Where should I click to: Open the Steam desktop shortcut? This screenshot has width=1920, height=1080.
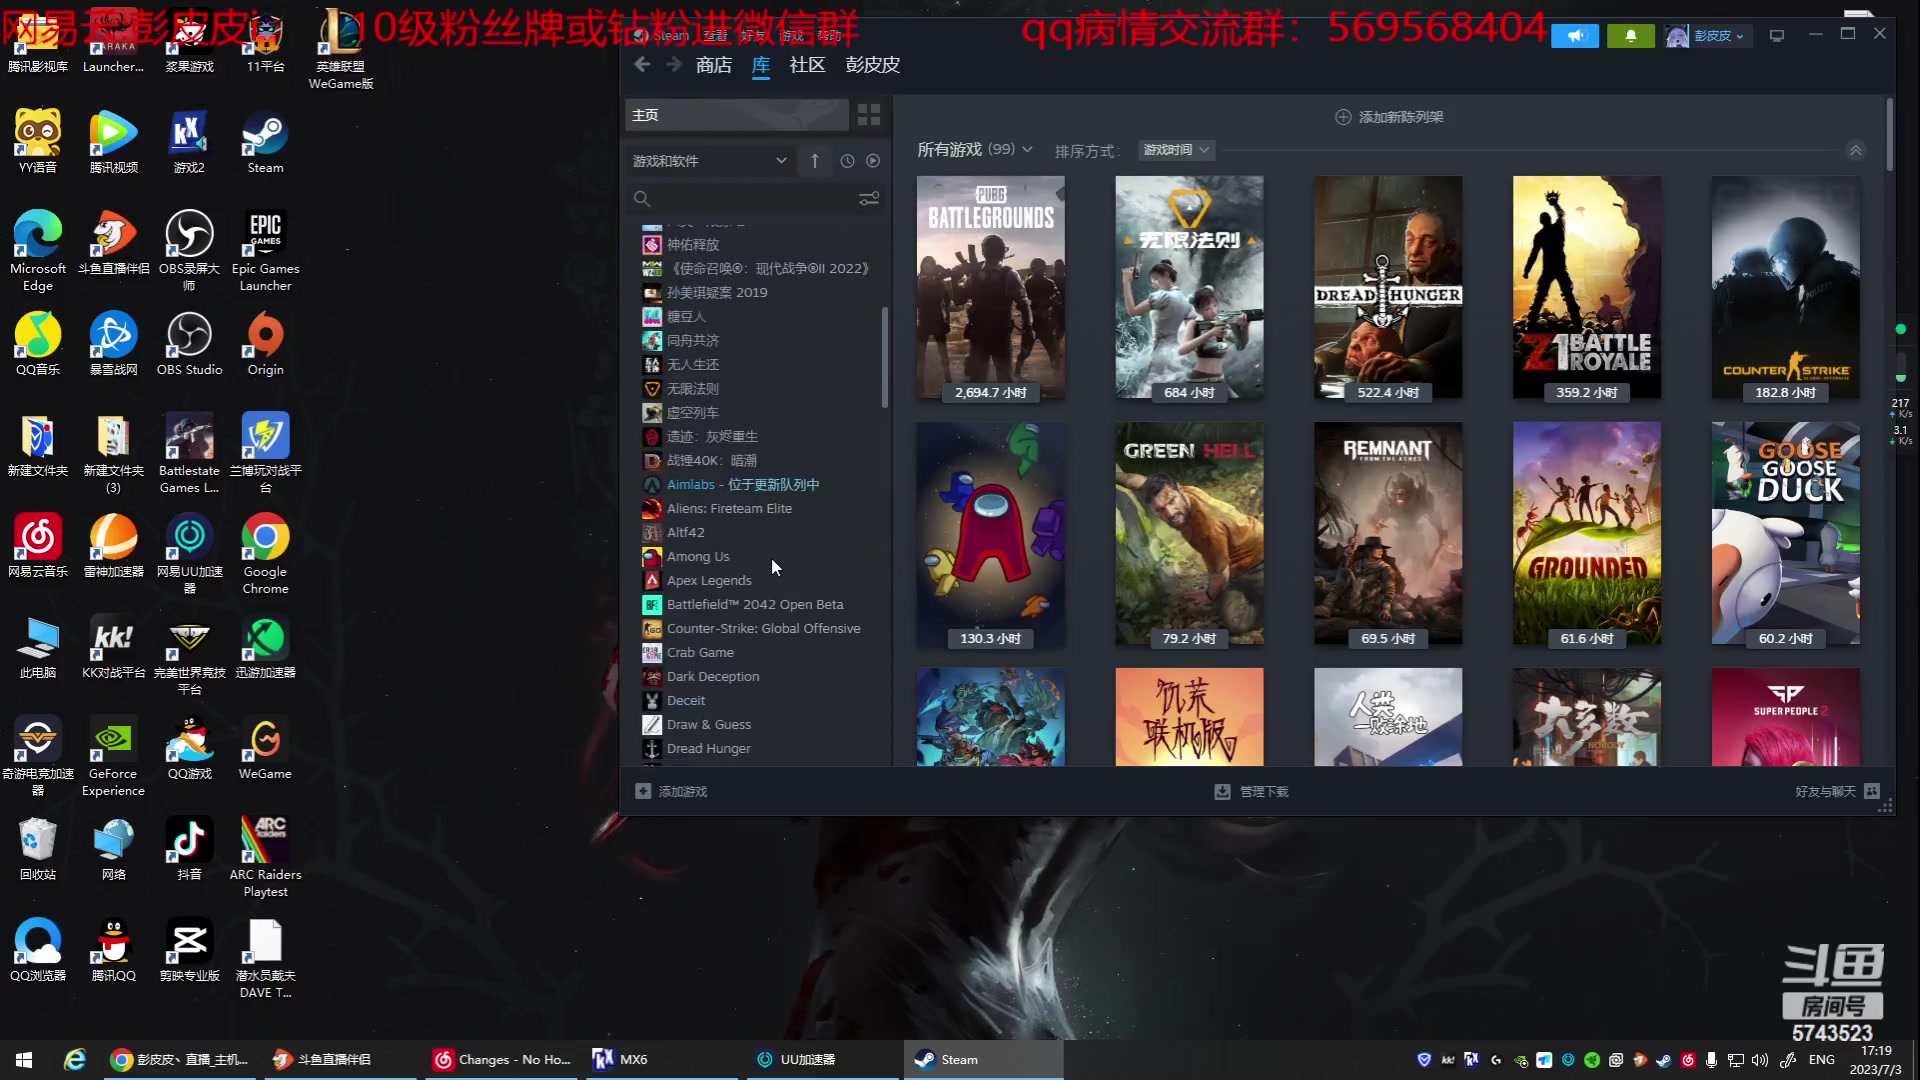(265, 142)
